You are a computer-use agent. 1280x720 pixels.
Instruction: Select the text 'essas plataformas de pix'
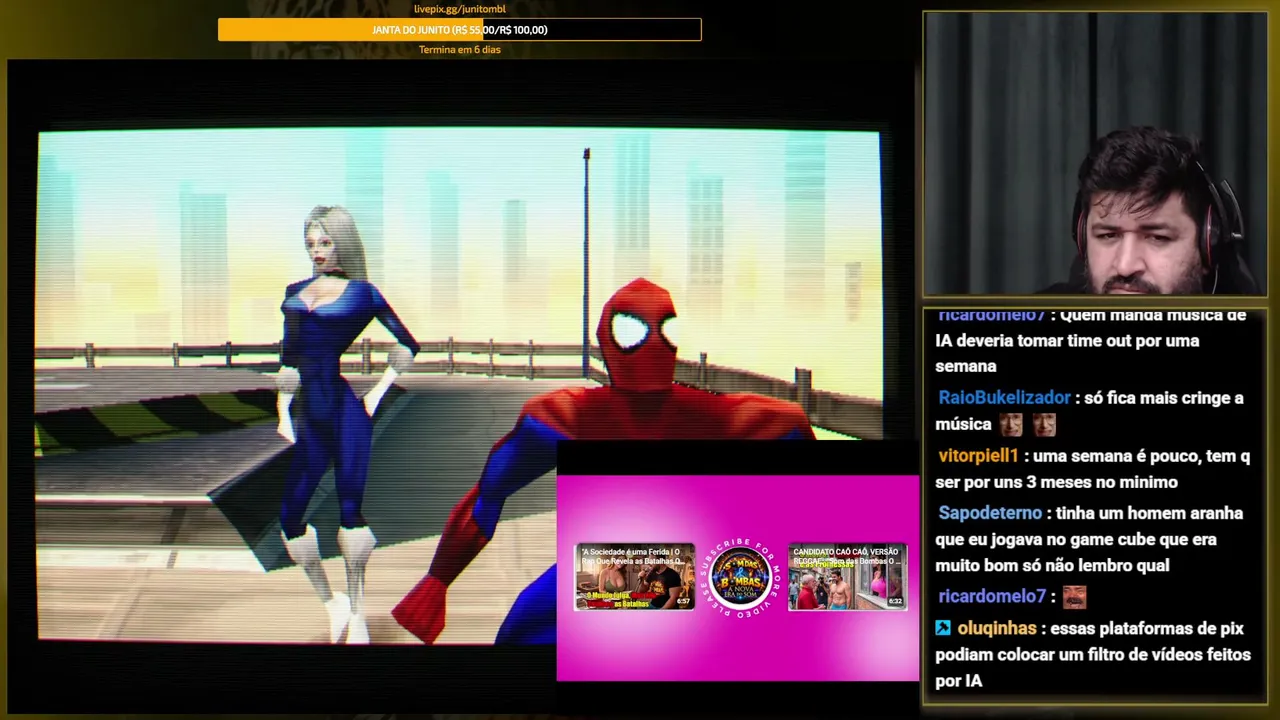point(1146,629)
